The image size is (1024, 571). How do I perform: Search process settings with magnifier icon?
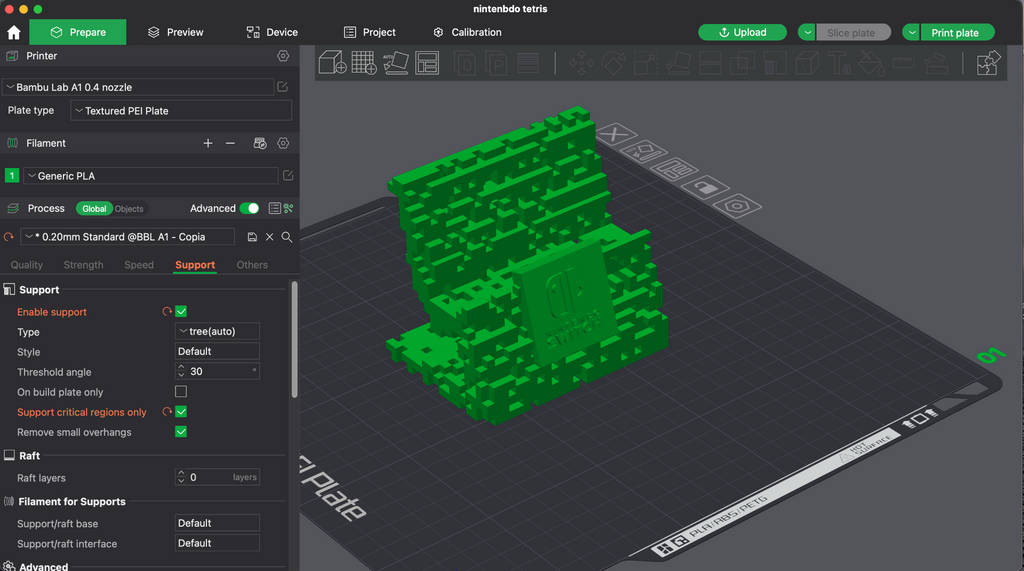tap(287, 237)
